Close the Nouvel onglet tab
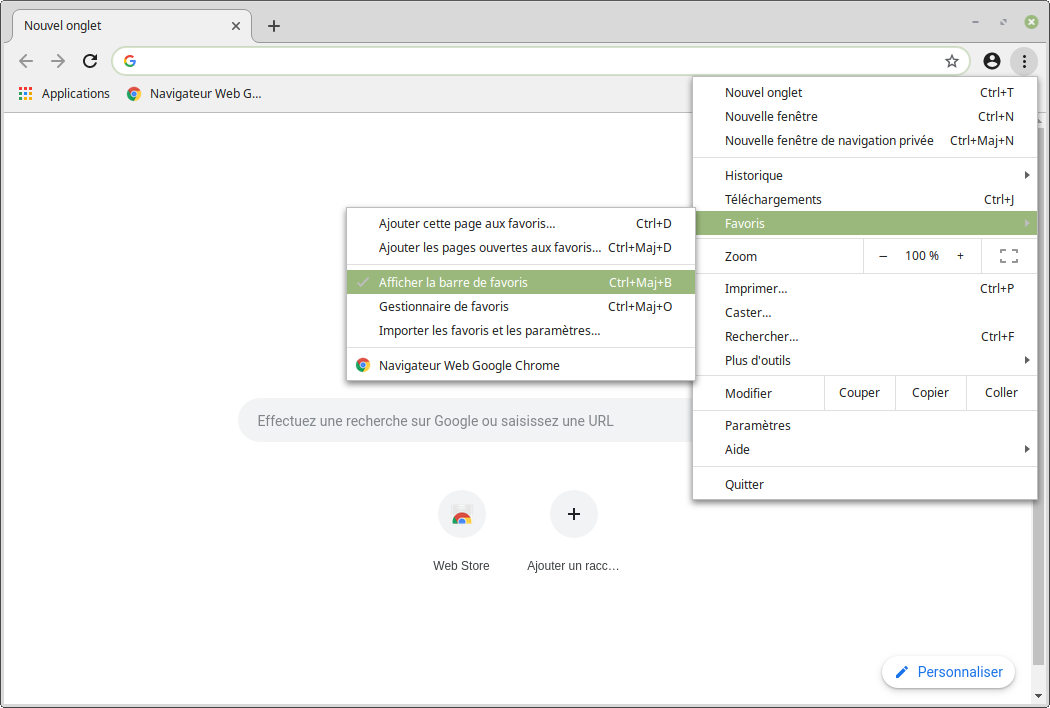The image size is (1050, 708). point(236,26)
